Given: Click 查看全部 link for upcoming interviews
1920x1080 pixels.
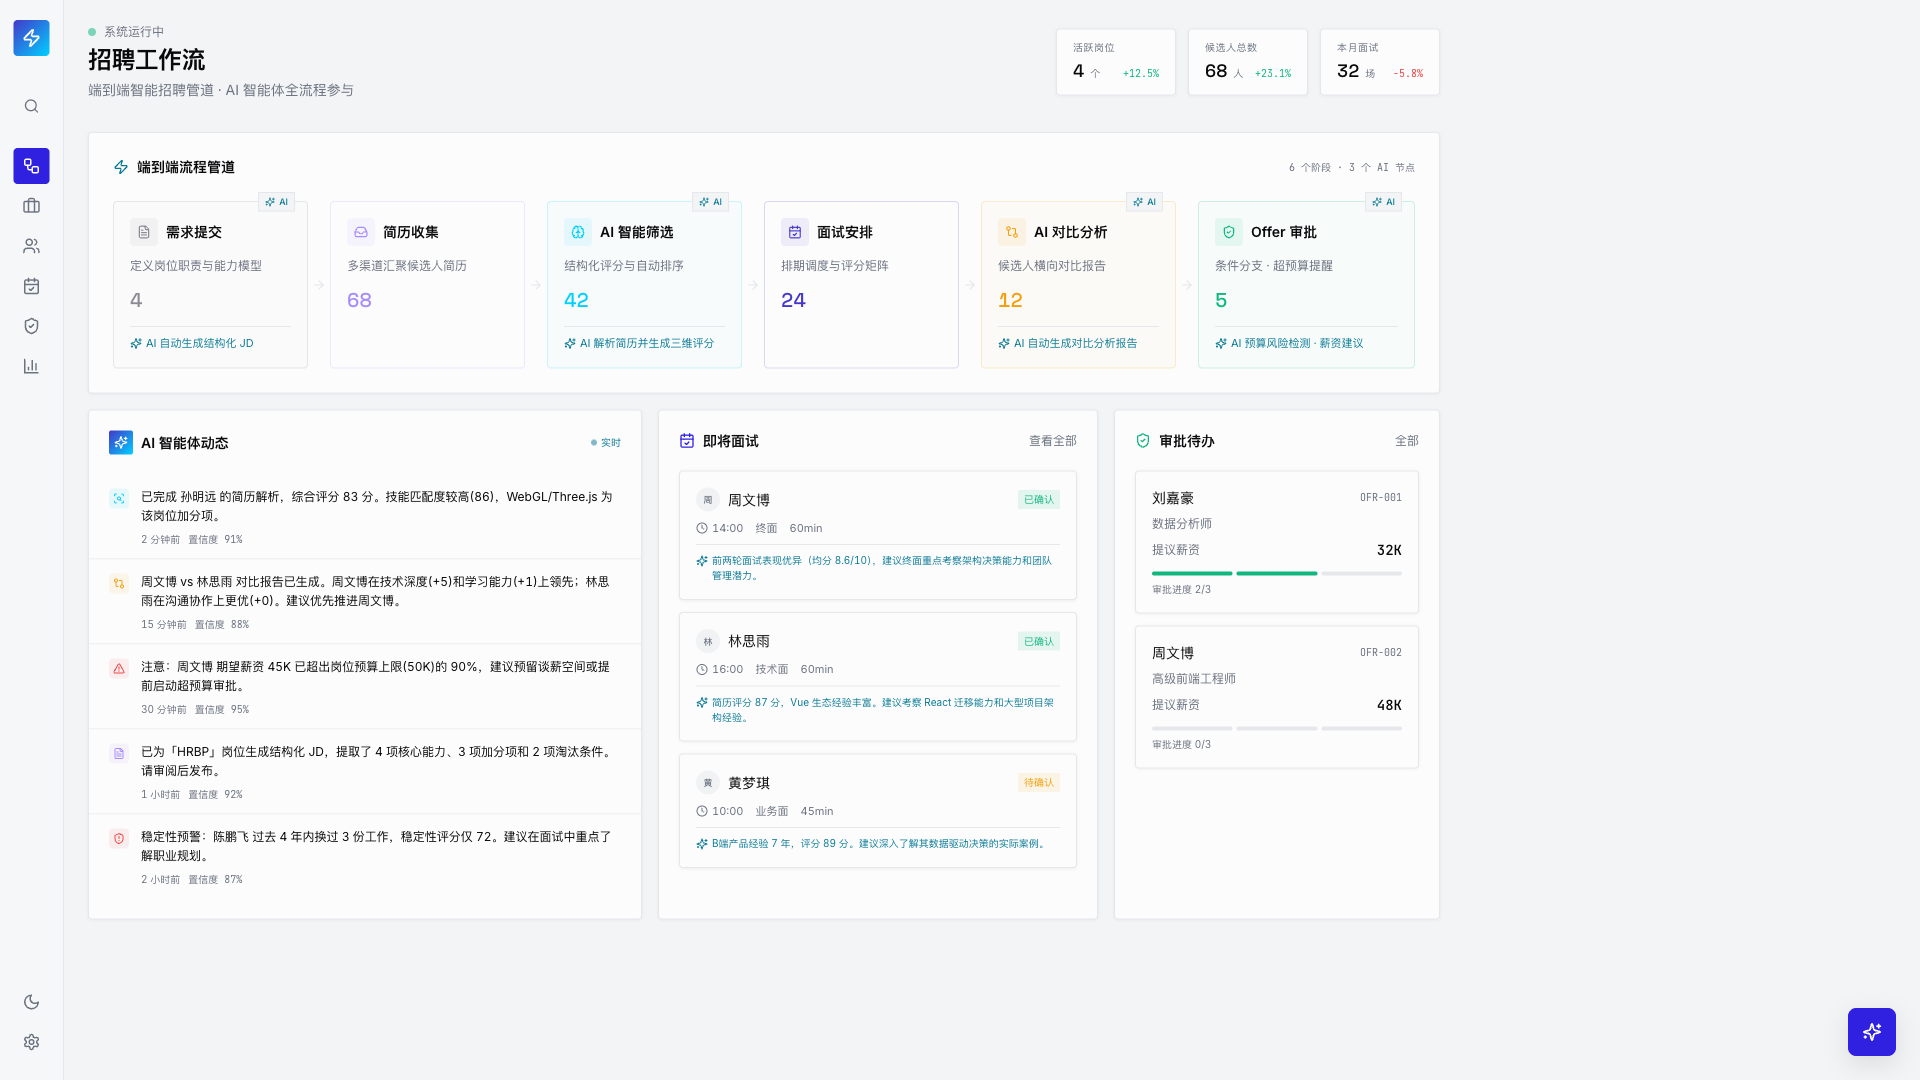Looking at the screenshot, I should [x=1052, y=441].
